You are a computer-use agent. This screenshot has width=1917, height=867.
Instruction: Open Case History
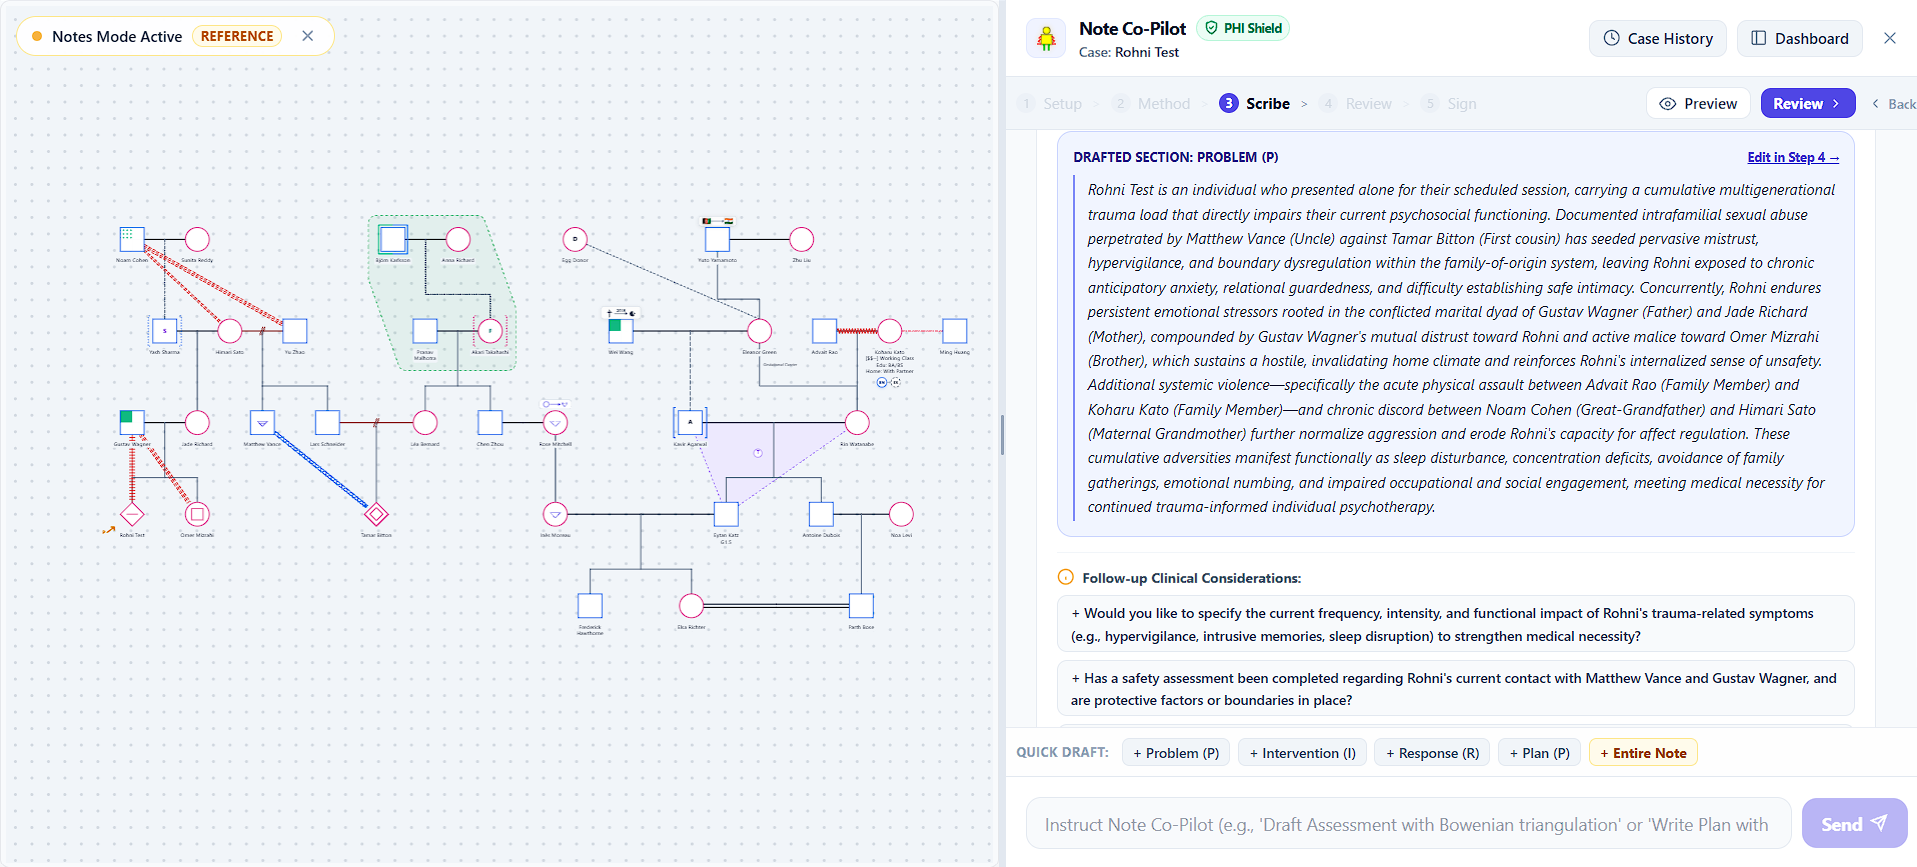(1658, 38)
